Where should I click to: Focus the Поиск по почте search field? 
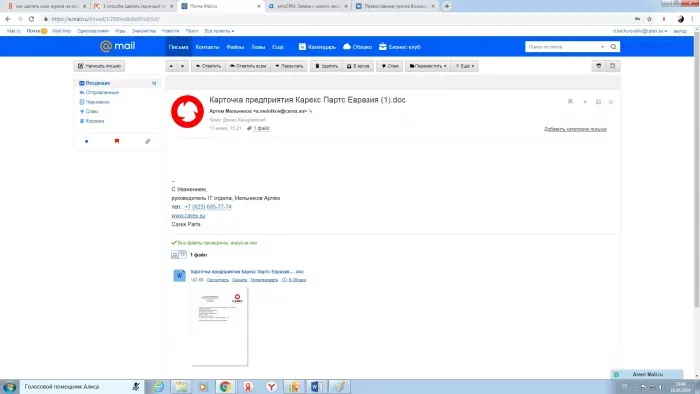pyautogui.click(x=563, y=47)
